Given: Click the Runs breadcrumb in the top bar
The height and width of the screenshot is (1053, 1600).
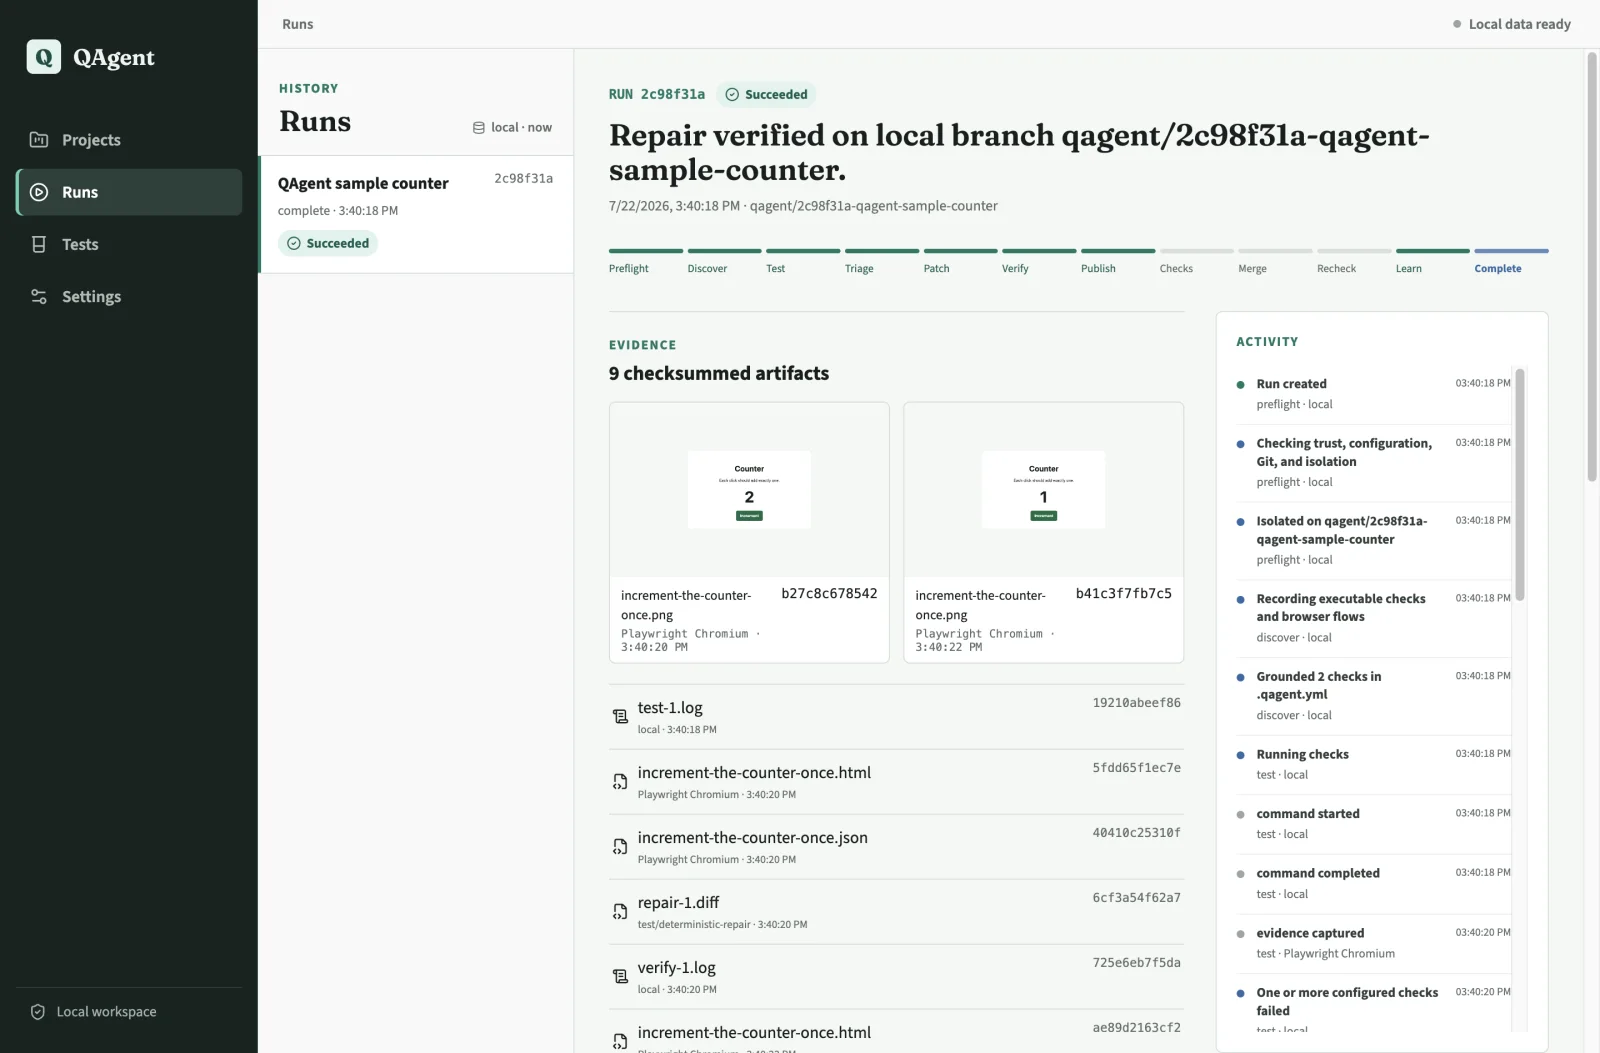Looking at the screenshot, I should (x=297, y=24).
